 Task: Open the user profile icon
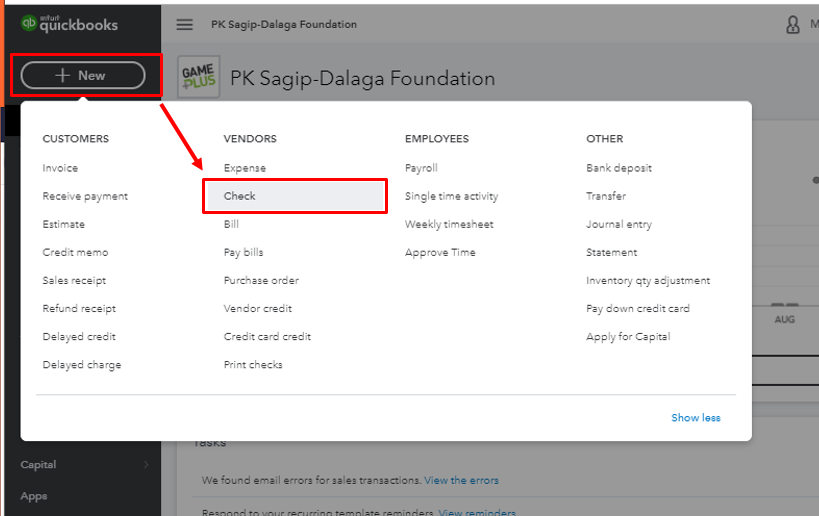point(794,24)
